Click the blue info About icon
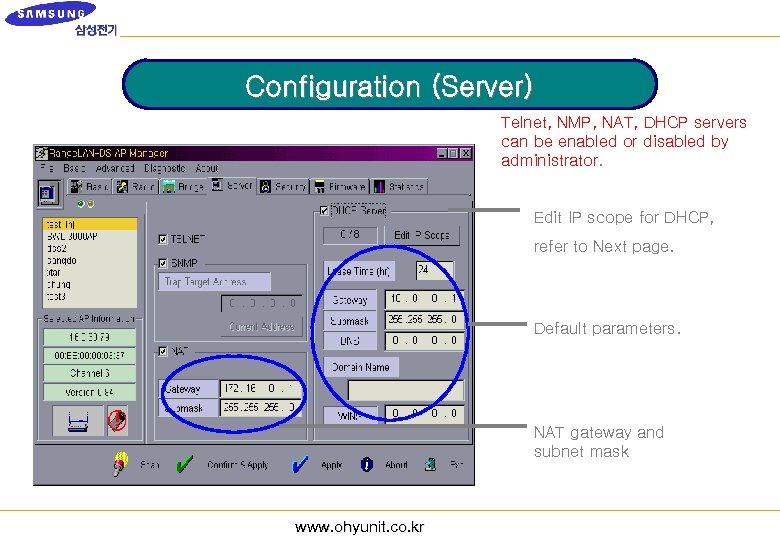The height and width of the screenshot is (540, 780). coord(367,464)
